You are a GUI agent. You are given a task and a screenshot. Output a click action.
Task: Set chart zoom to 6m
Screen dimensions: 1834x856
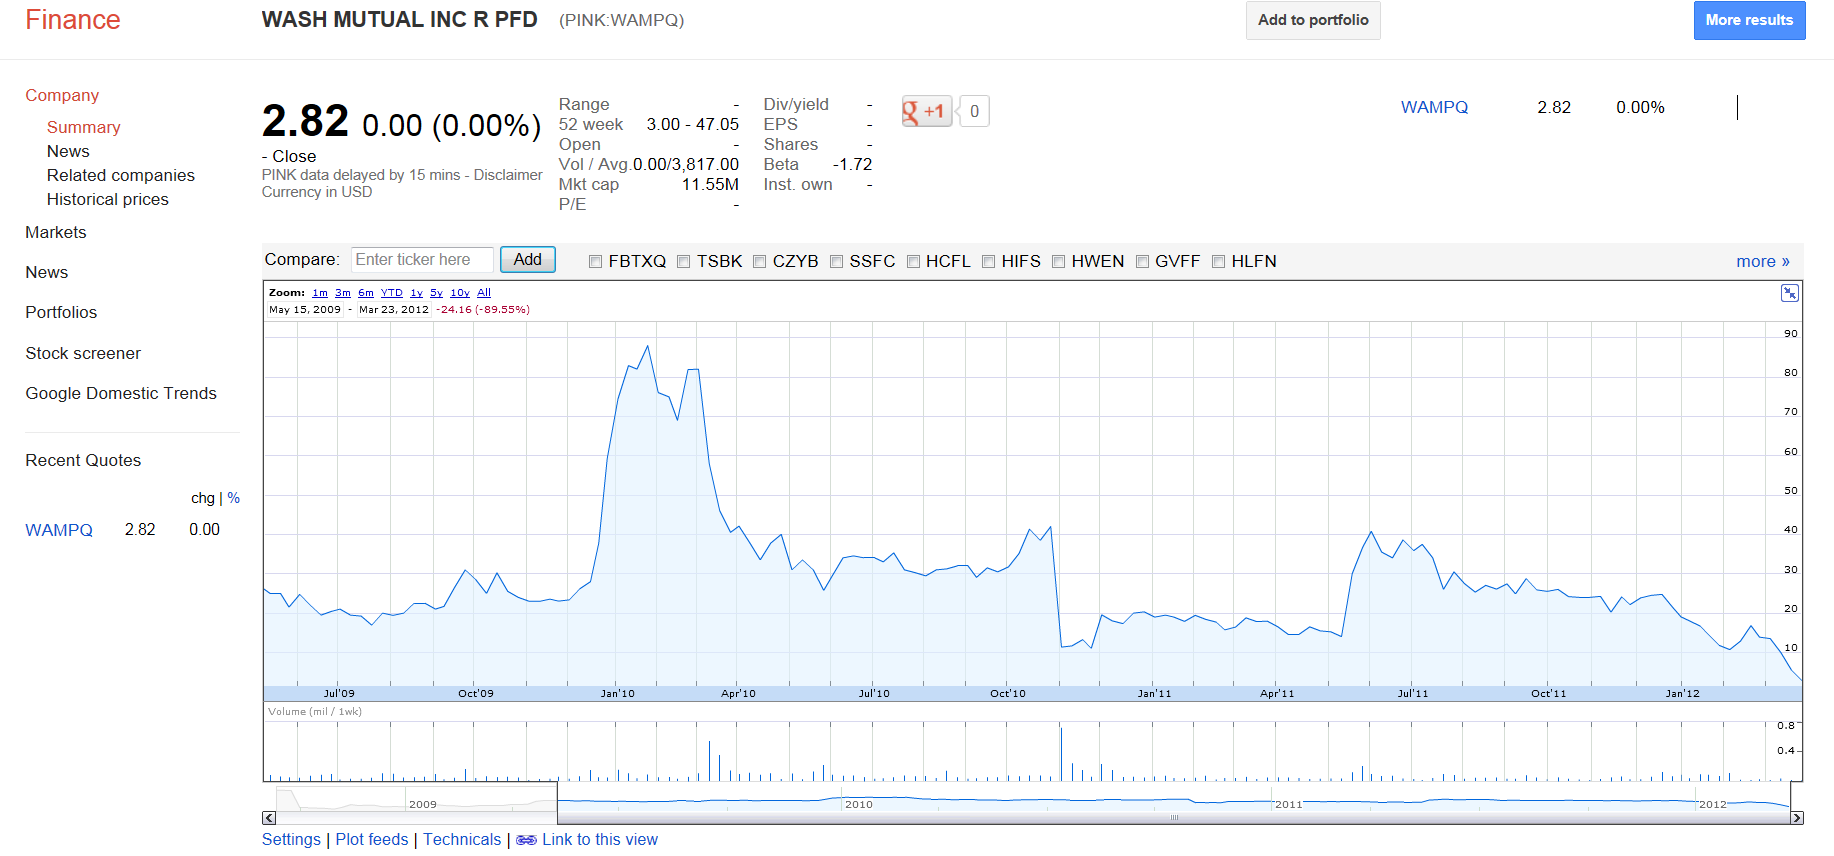click(366, 293)
